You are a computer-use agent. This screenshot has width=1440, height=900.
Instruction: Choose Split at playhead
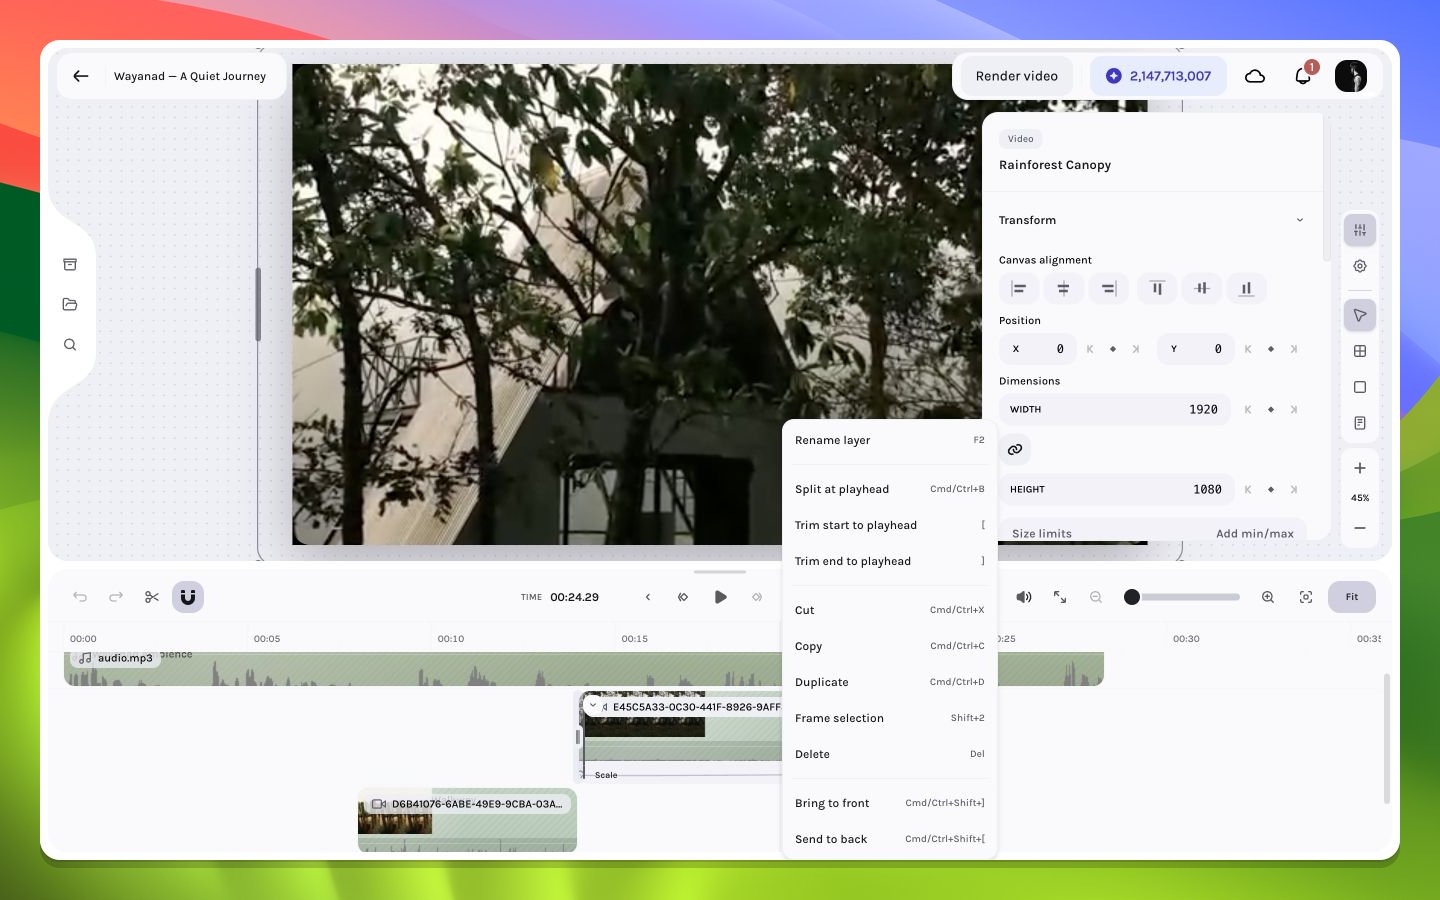pyautogui.click(x=890, y=489)
